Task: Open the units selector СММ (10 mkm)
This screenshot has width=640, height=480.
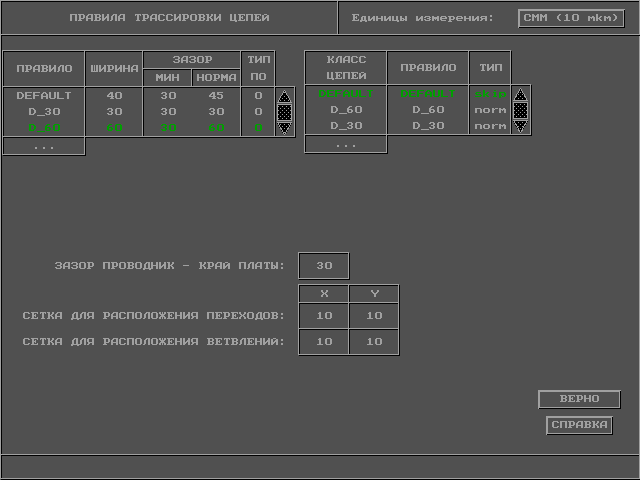Action: [x=571, y=18]
